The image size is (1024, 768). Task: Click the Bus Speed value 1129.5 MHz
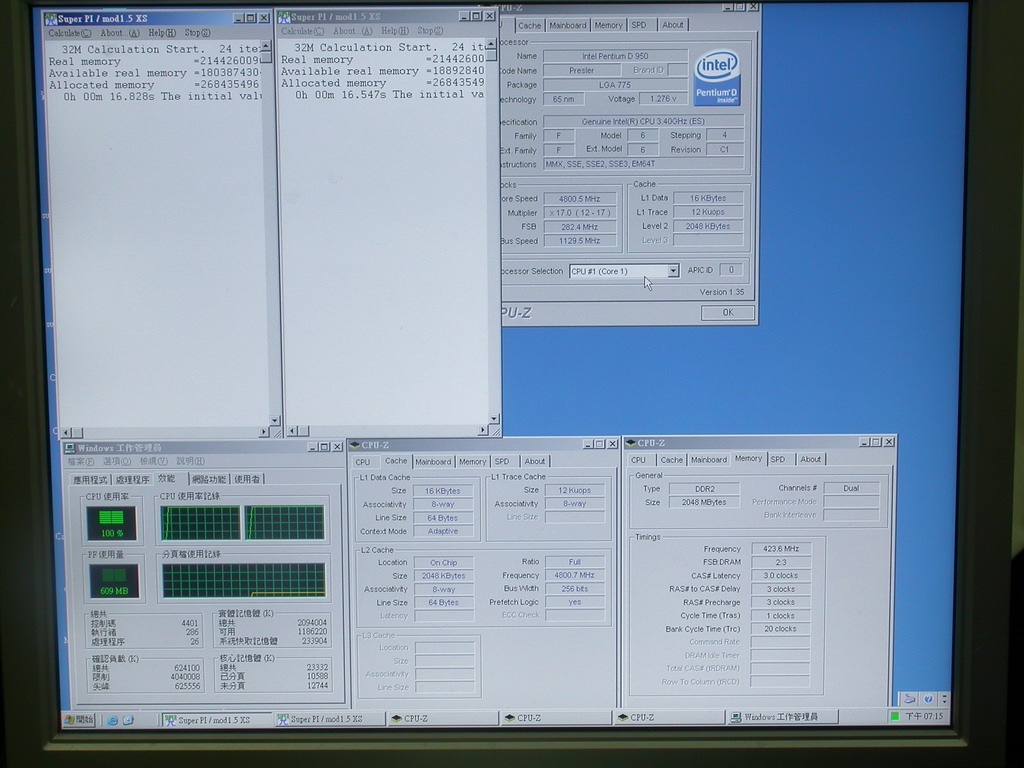(x=579, y=241)
